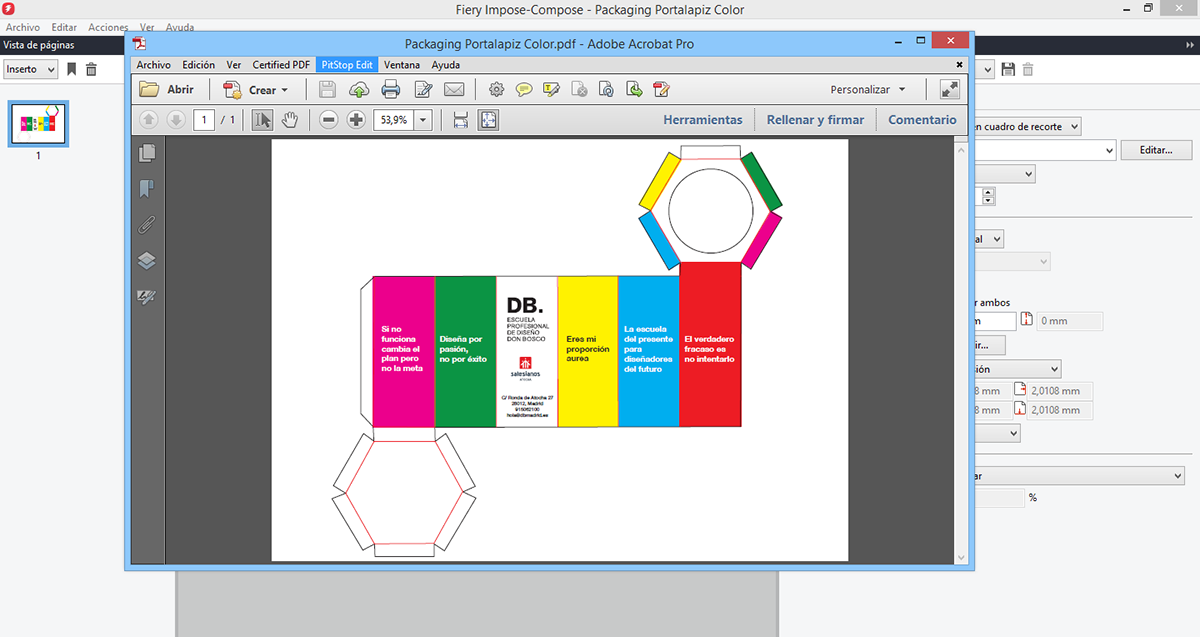
Task: Select the Hand pan tool
Action: (x=290, y=120)
